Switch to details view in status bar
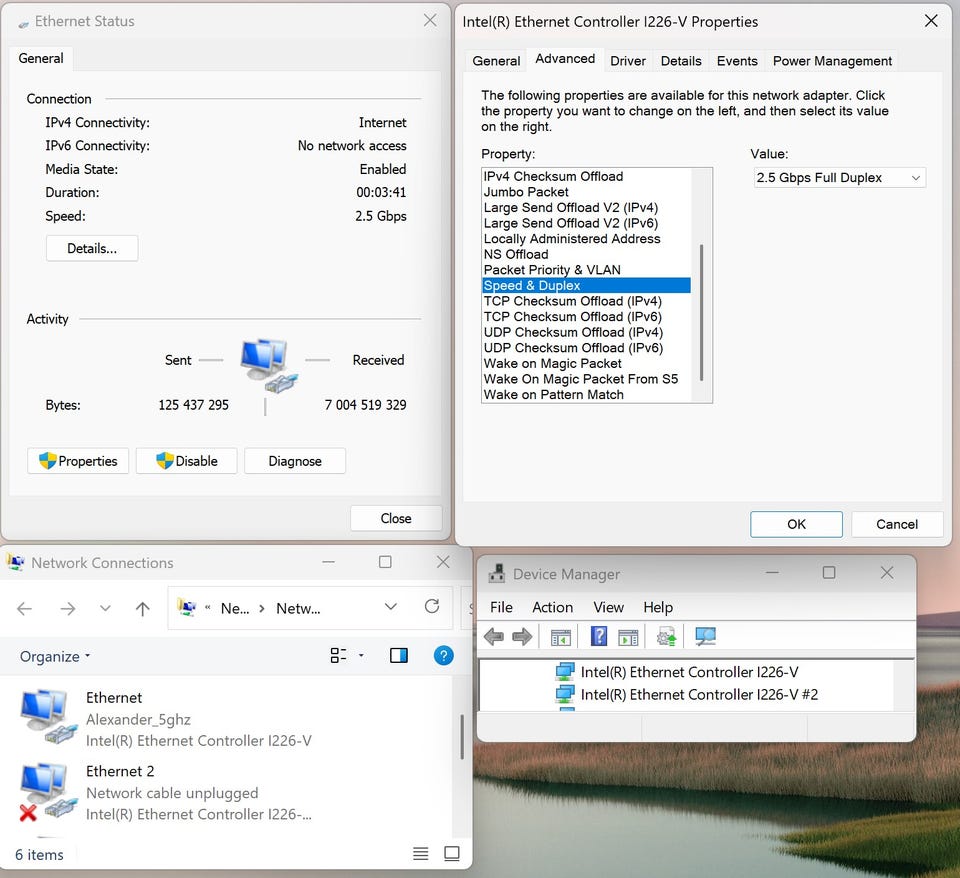Screen dimensions: 960x878 (x=421, y=854)
